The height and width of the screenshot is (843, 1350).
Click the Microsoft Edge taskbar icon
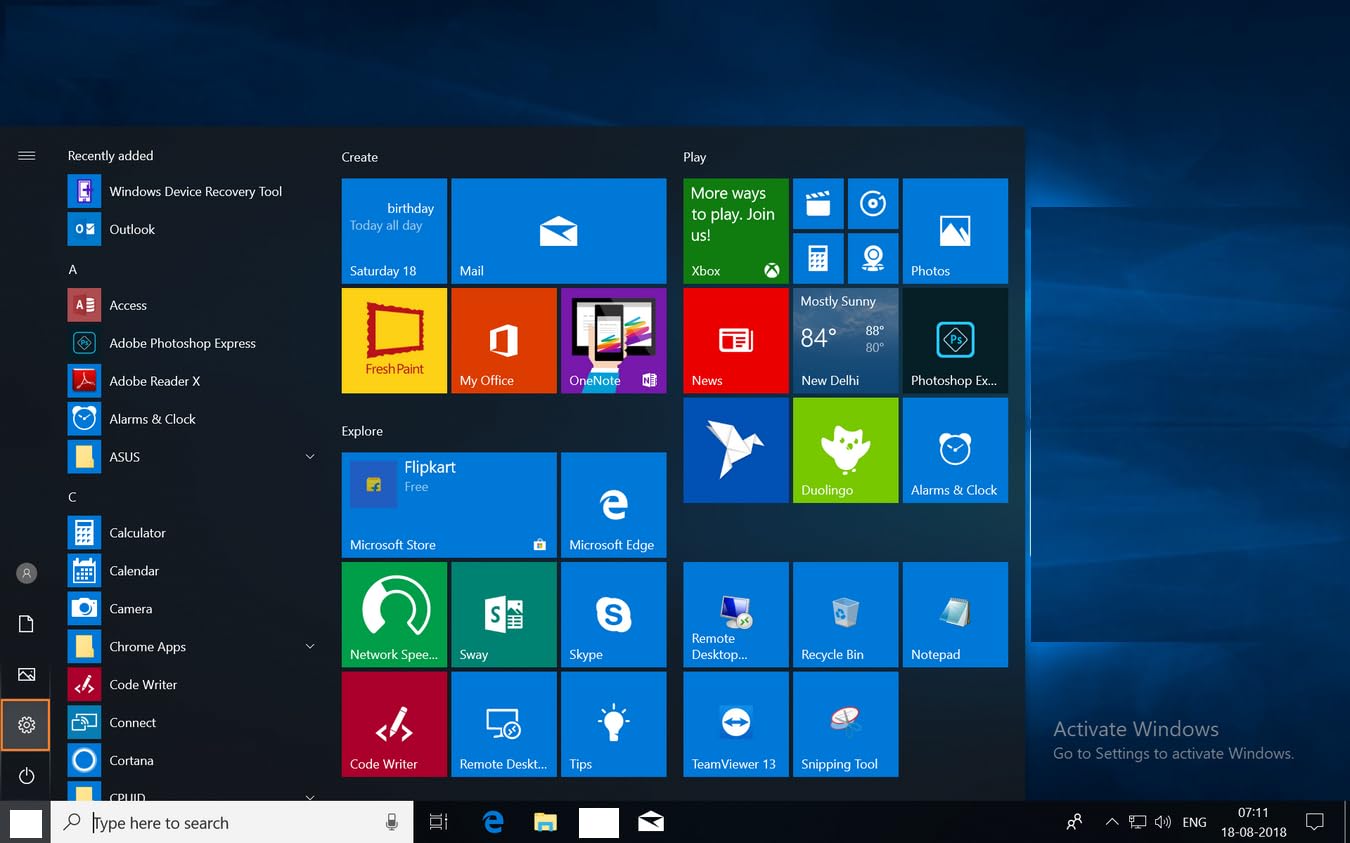(x=493, y=822)
